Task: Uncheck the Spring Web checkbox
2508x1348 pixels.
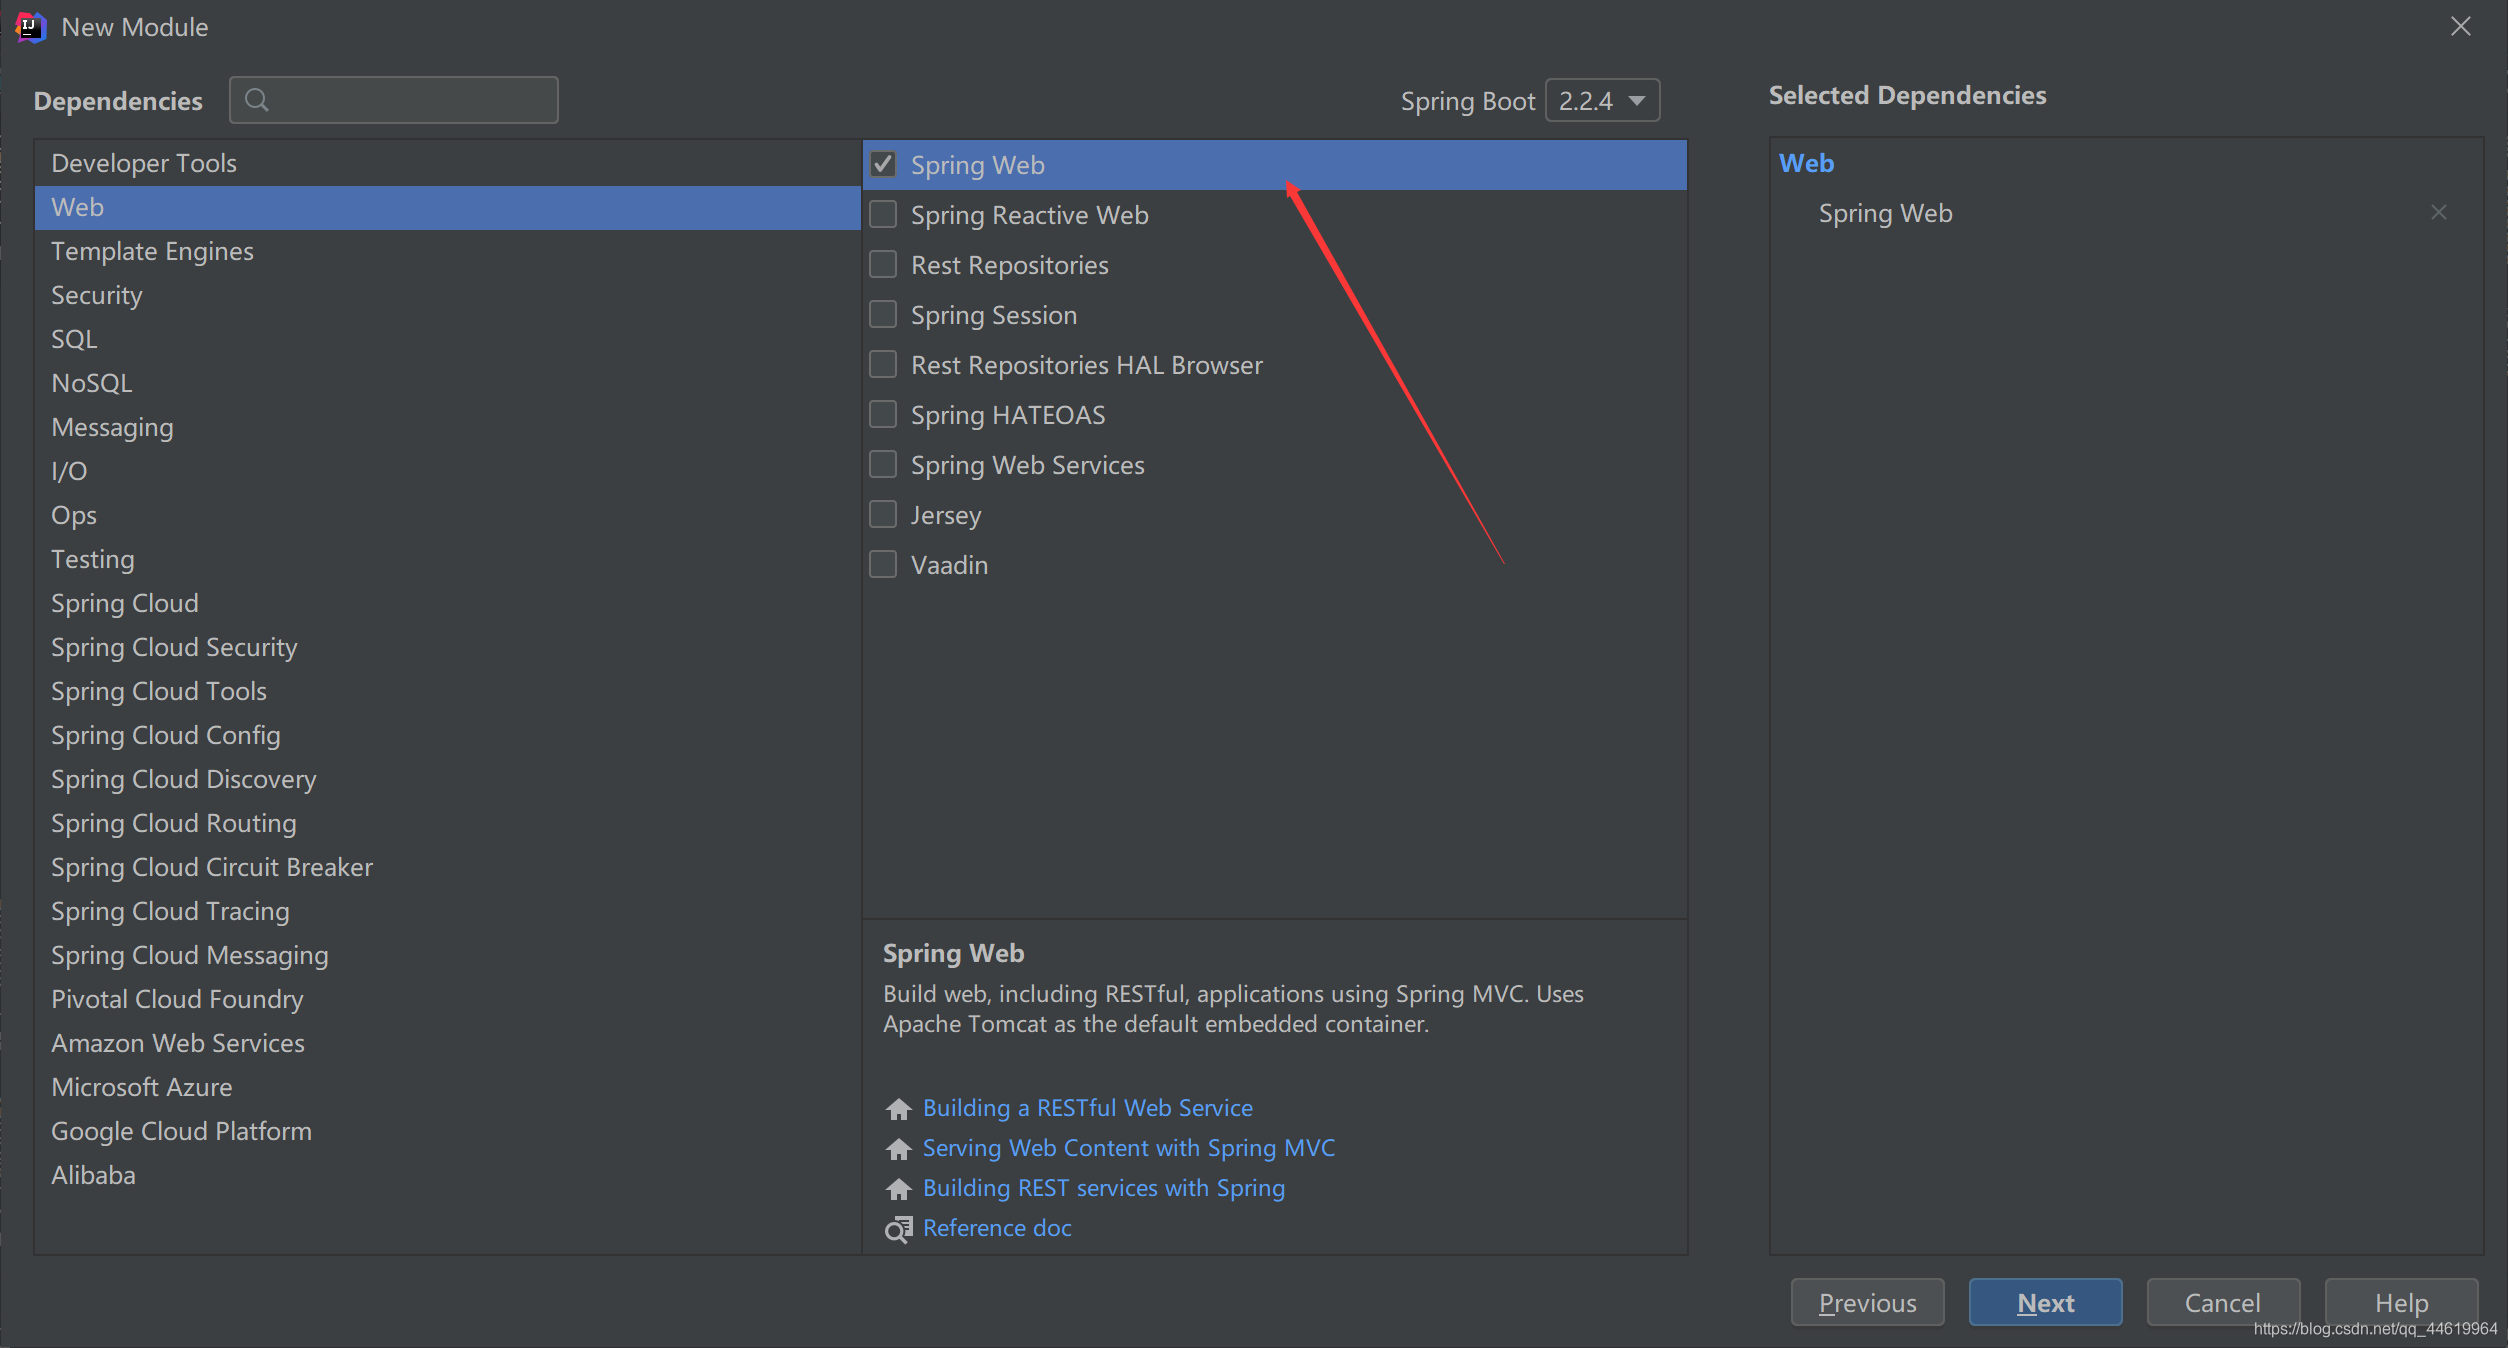Action: (883, 164)
